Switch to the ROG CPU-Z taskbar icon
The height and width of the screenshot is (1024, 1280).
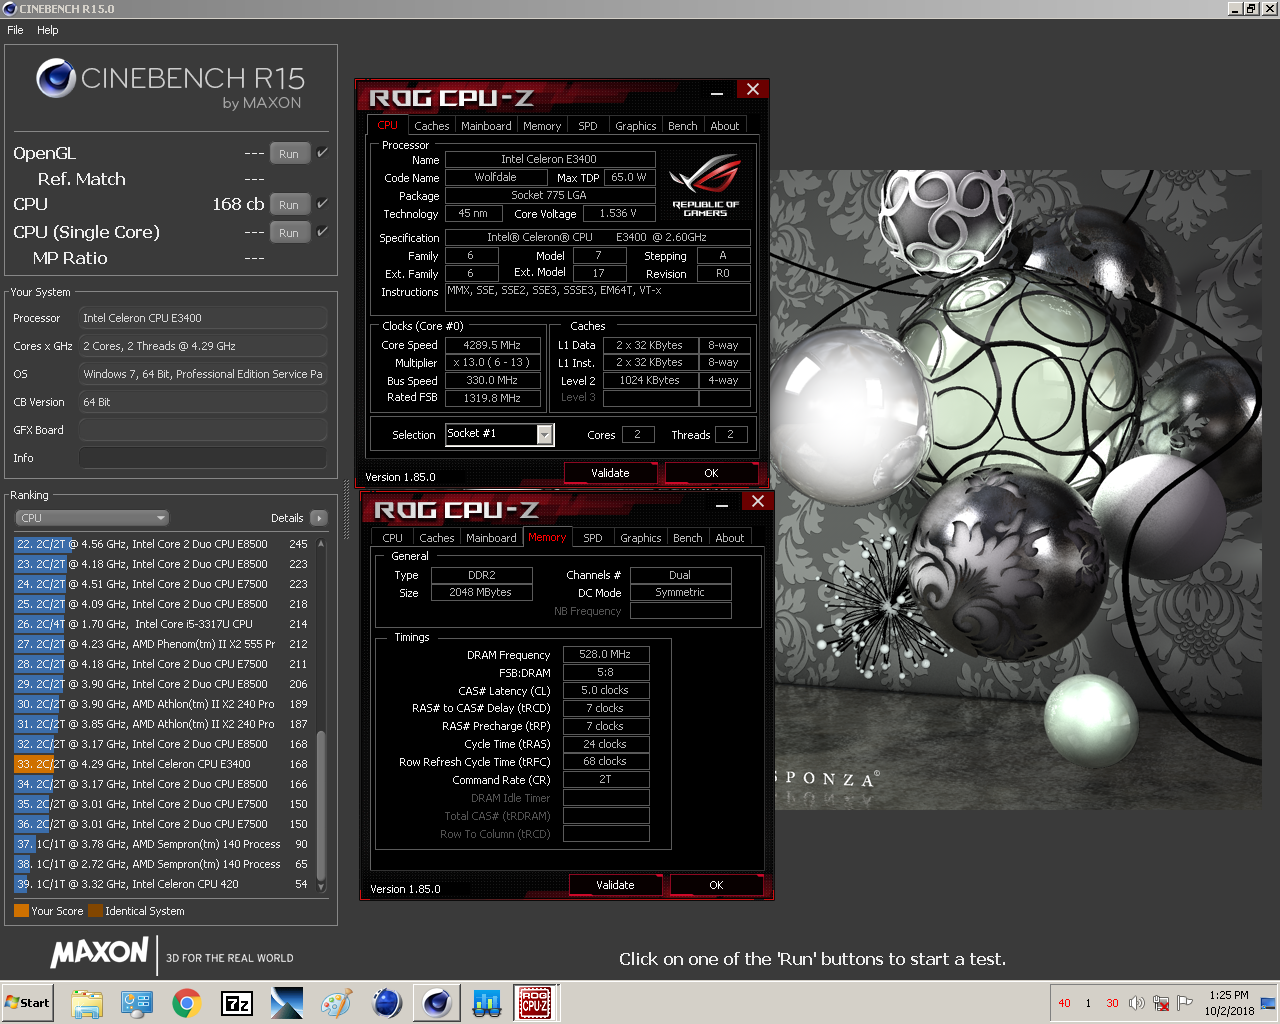pos(535,1003)
